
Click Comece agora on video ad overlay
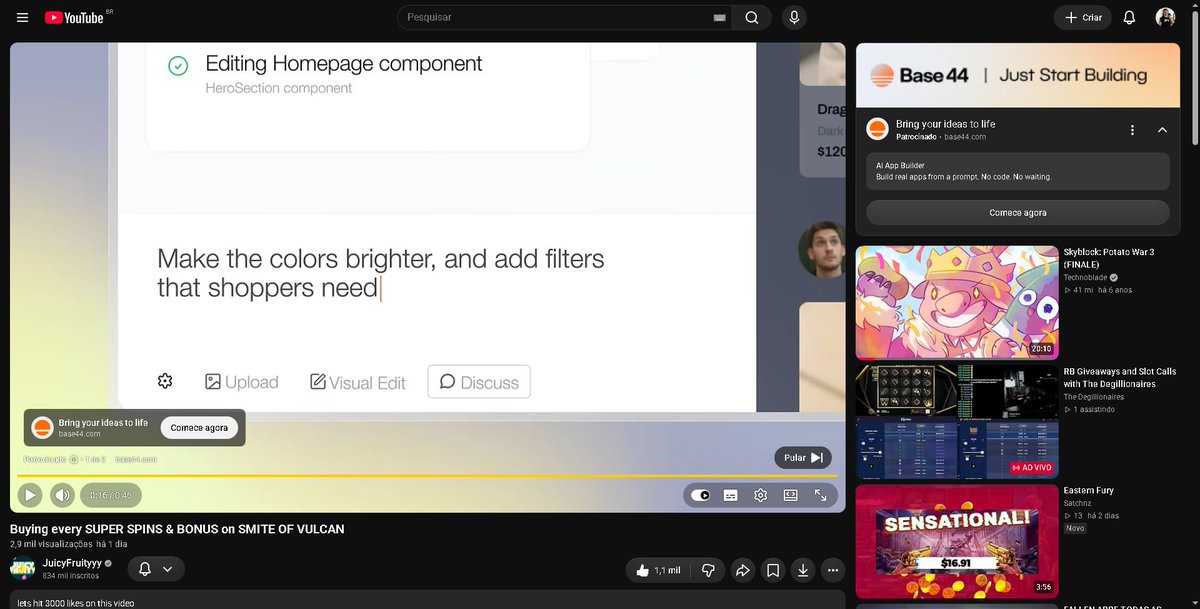199,428
